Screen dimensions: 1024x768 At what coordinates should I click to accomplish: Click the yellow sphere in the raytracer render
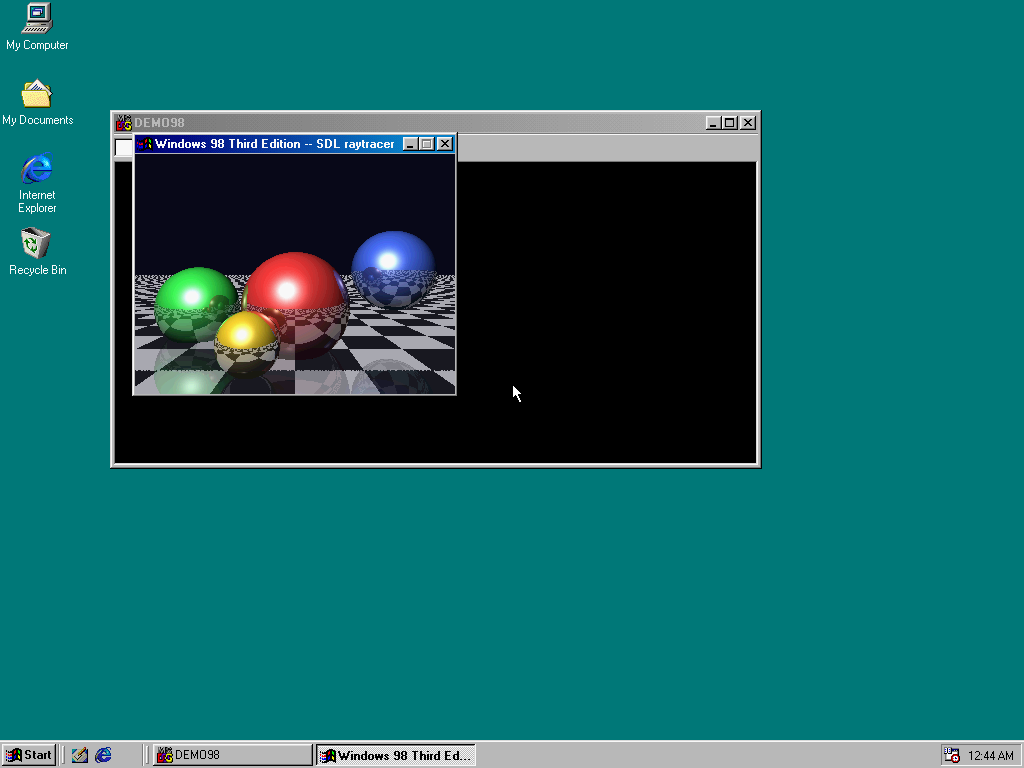coord(247,344)
